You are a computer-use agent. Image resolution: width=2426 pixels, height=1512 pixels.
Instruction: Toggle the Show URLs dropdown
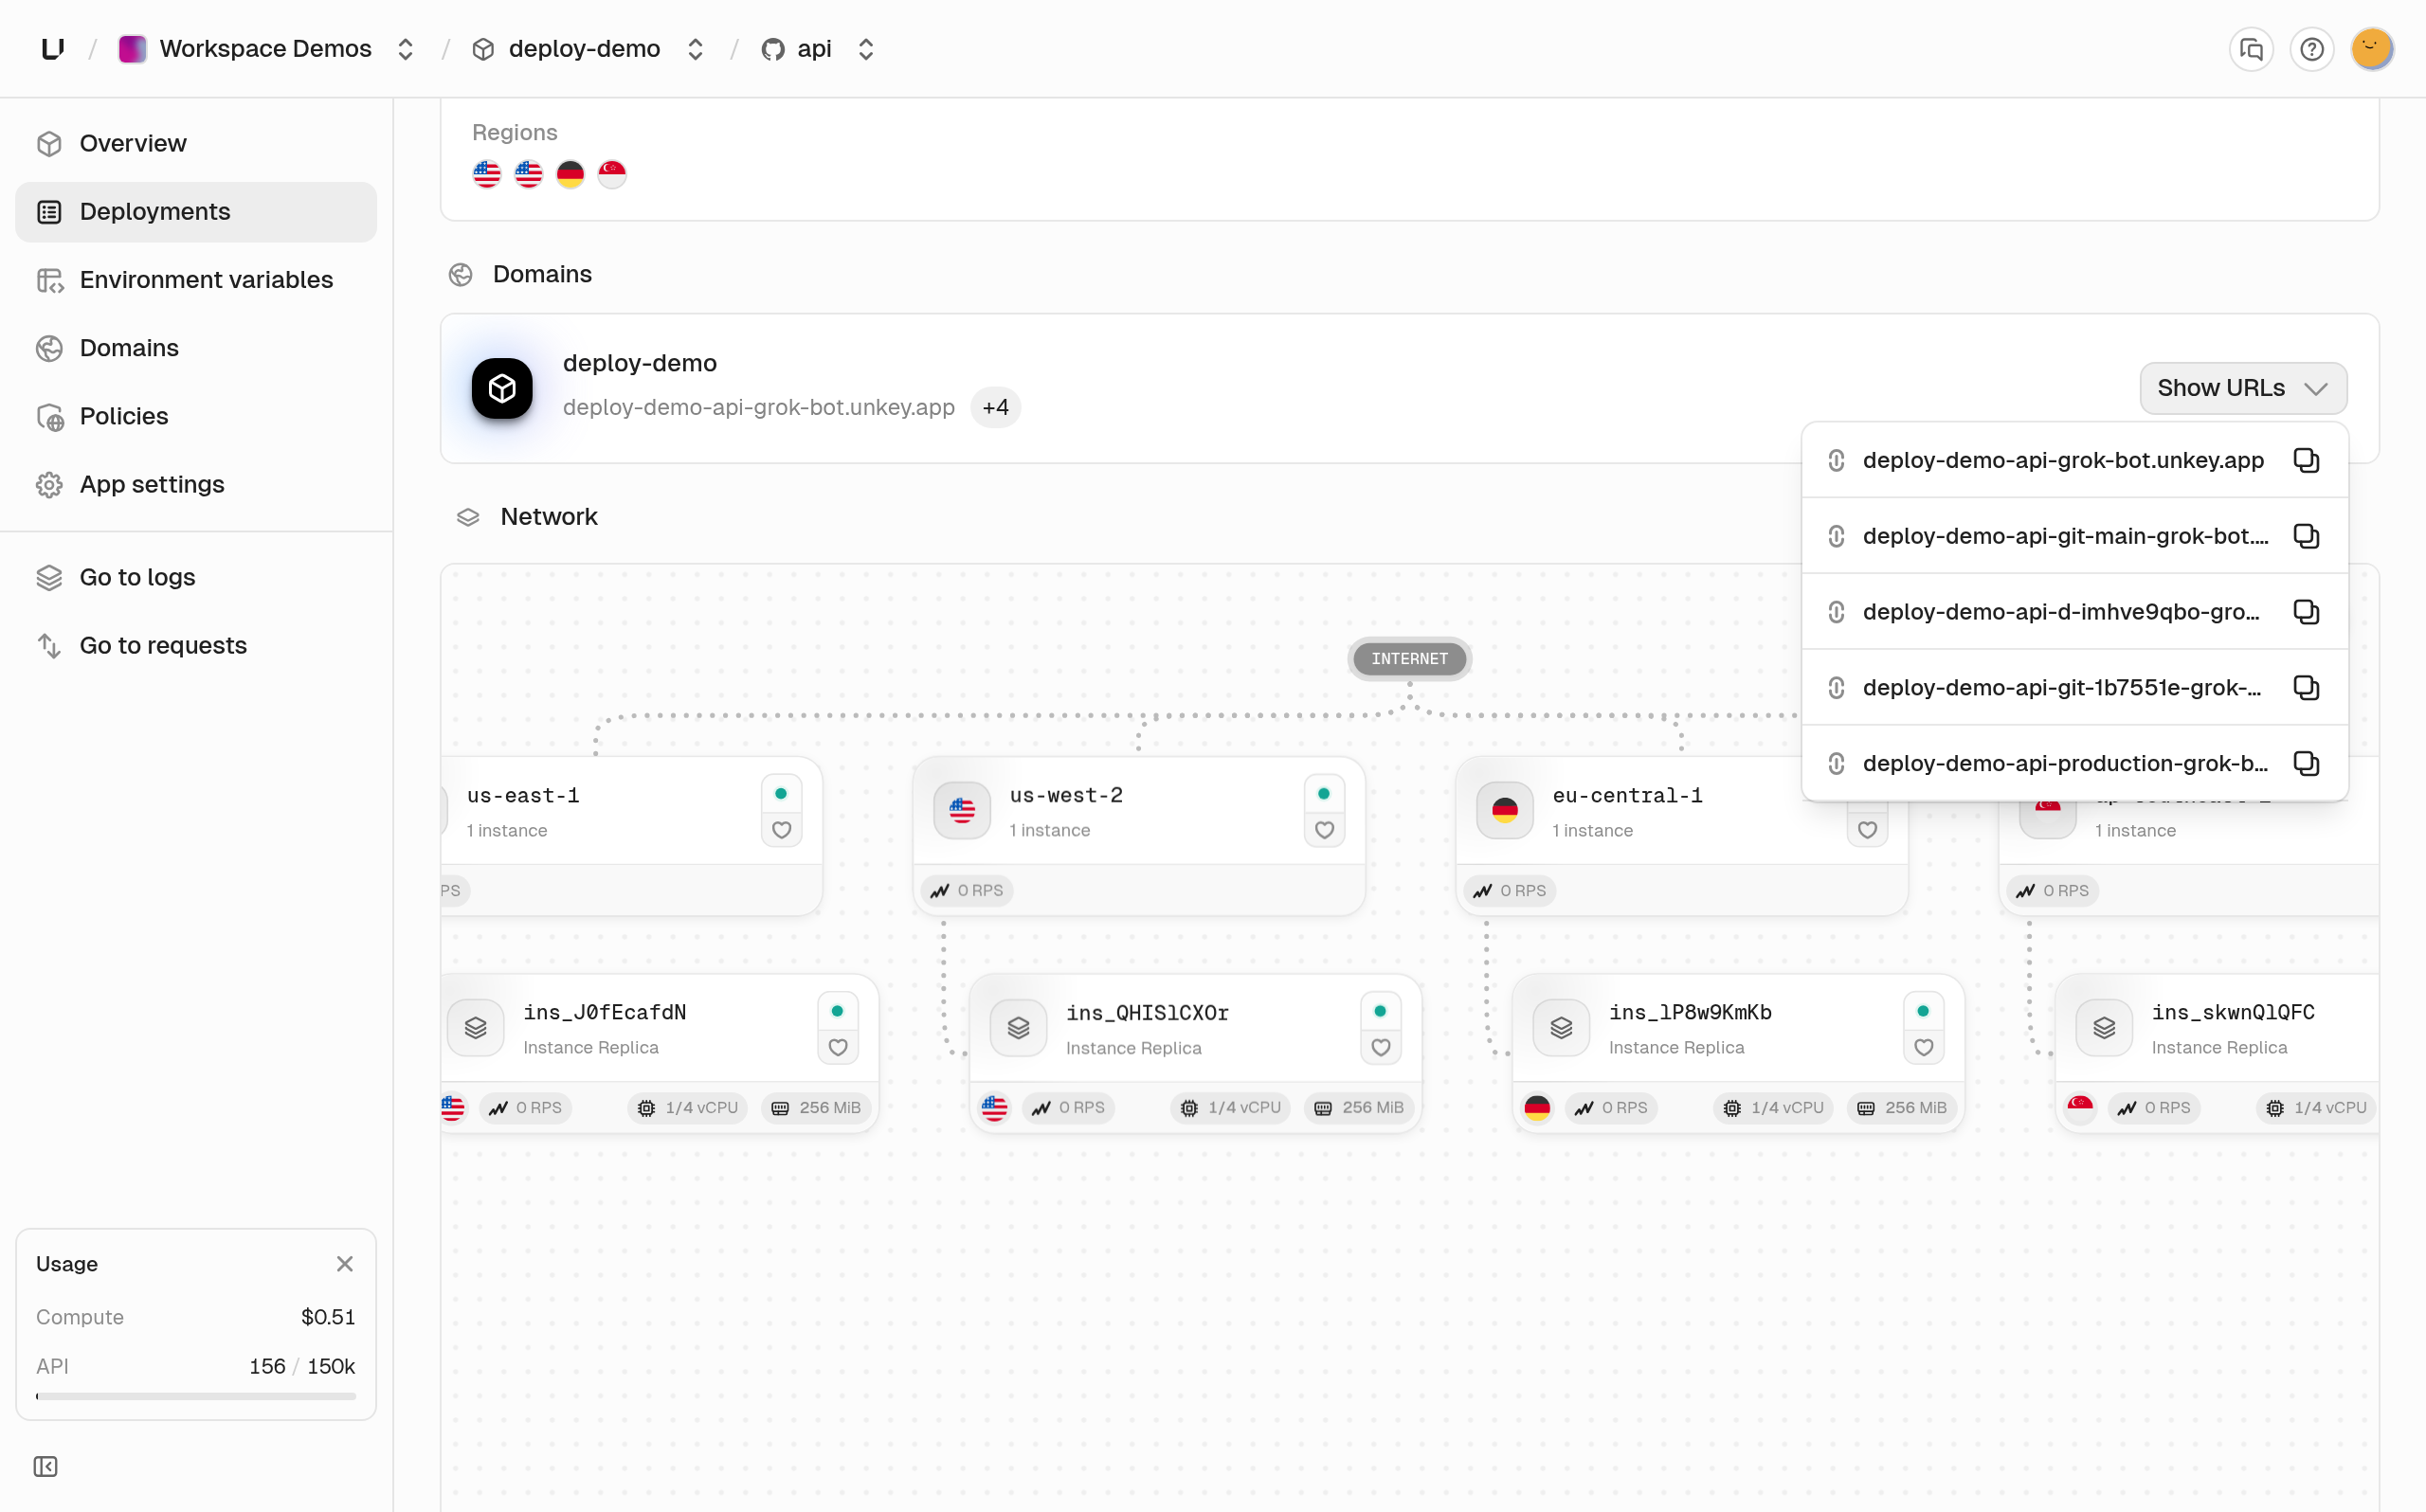pyautogui.click(x=2243, y=388)
